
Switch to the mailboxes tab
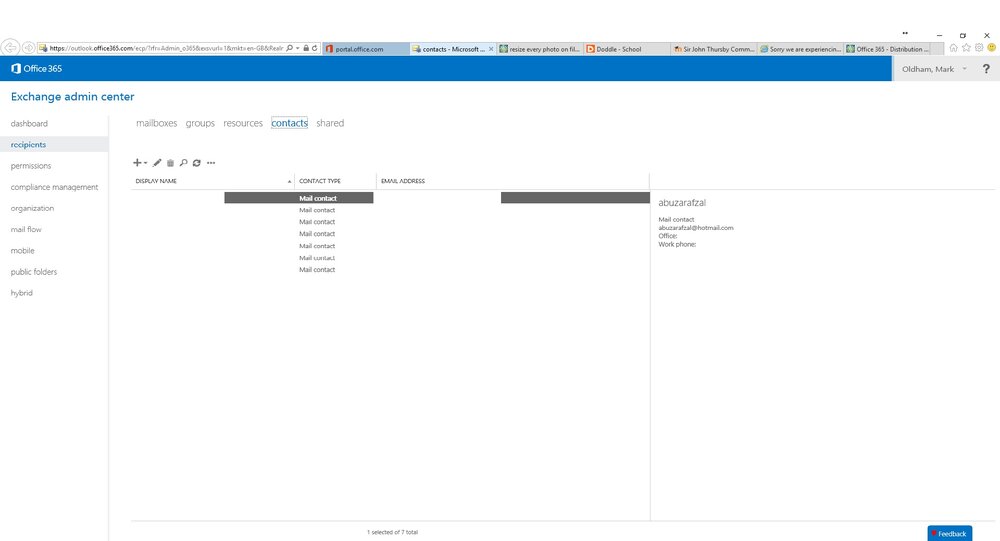tap(156, 123)
